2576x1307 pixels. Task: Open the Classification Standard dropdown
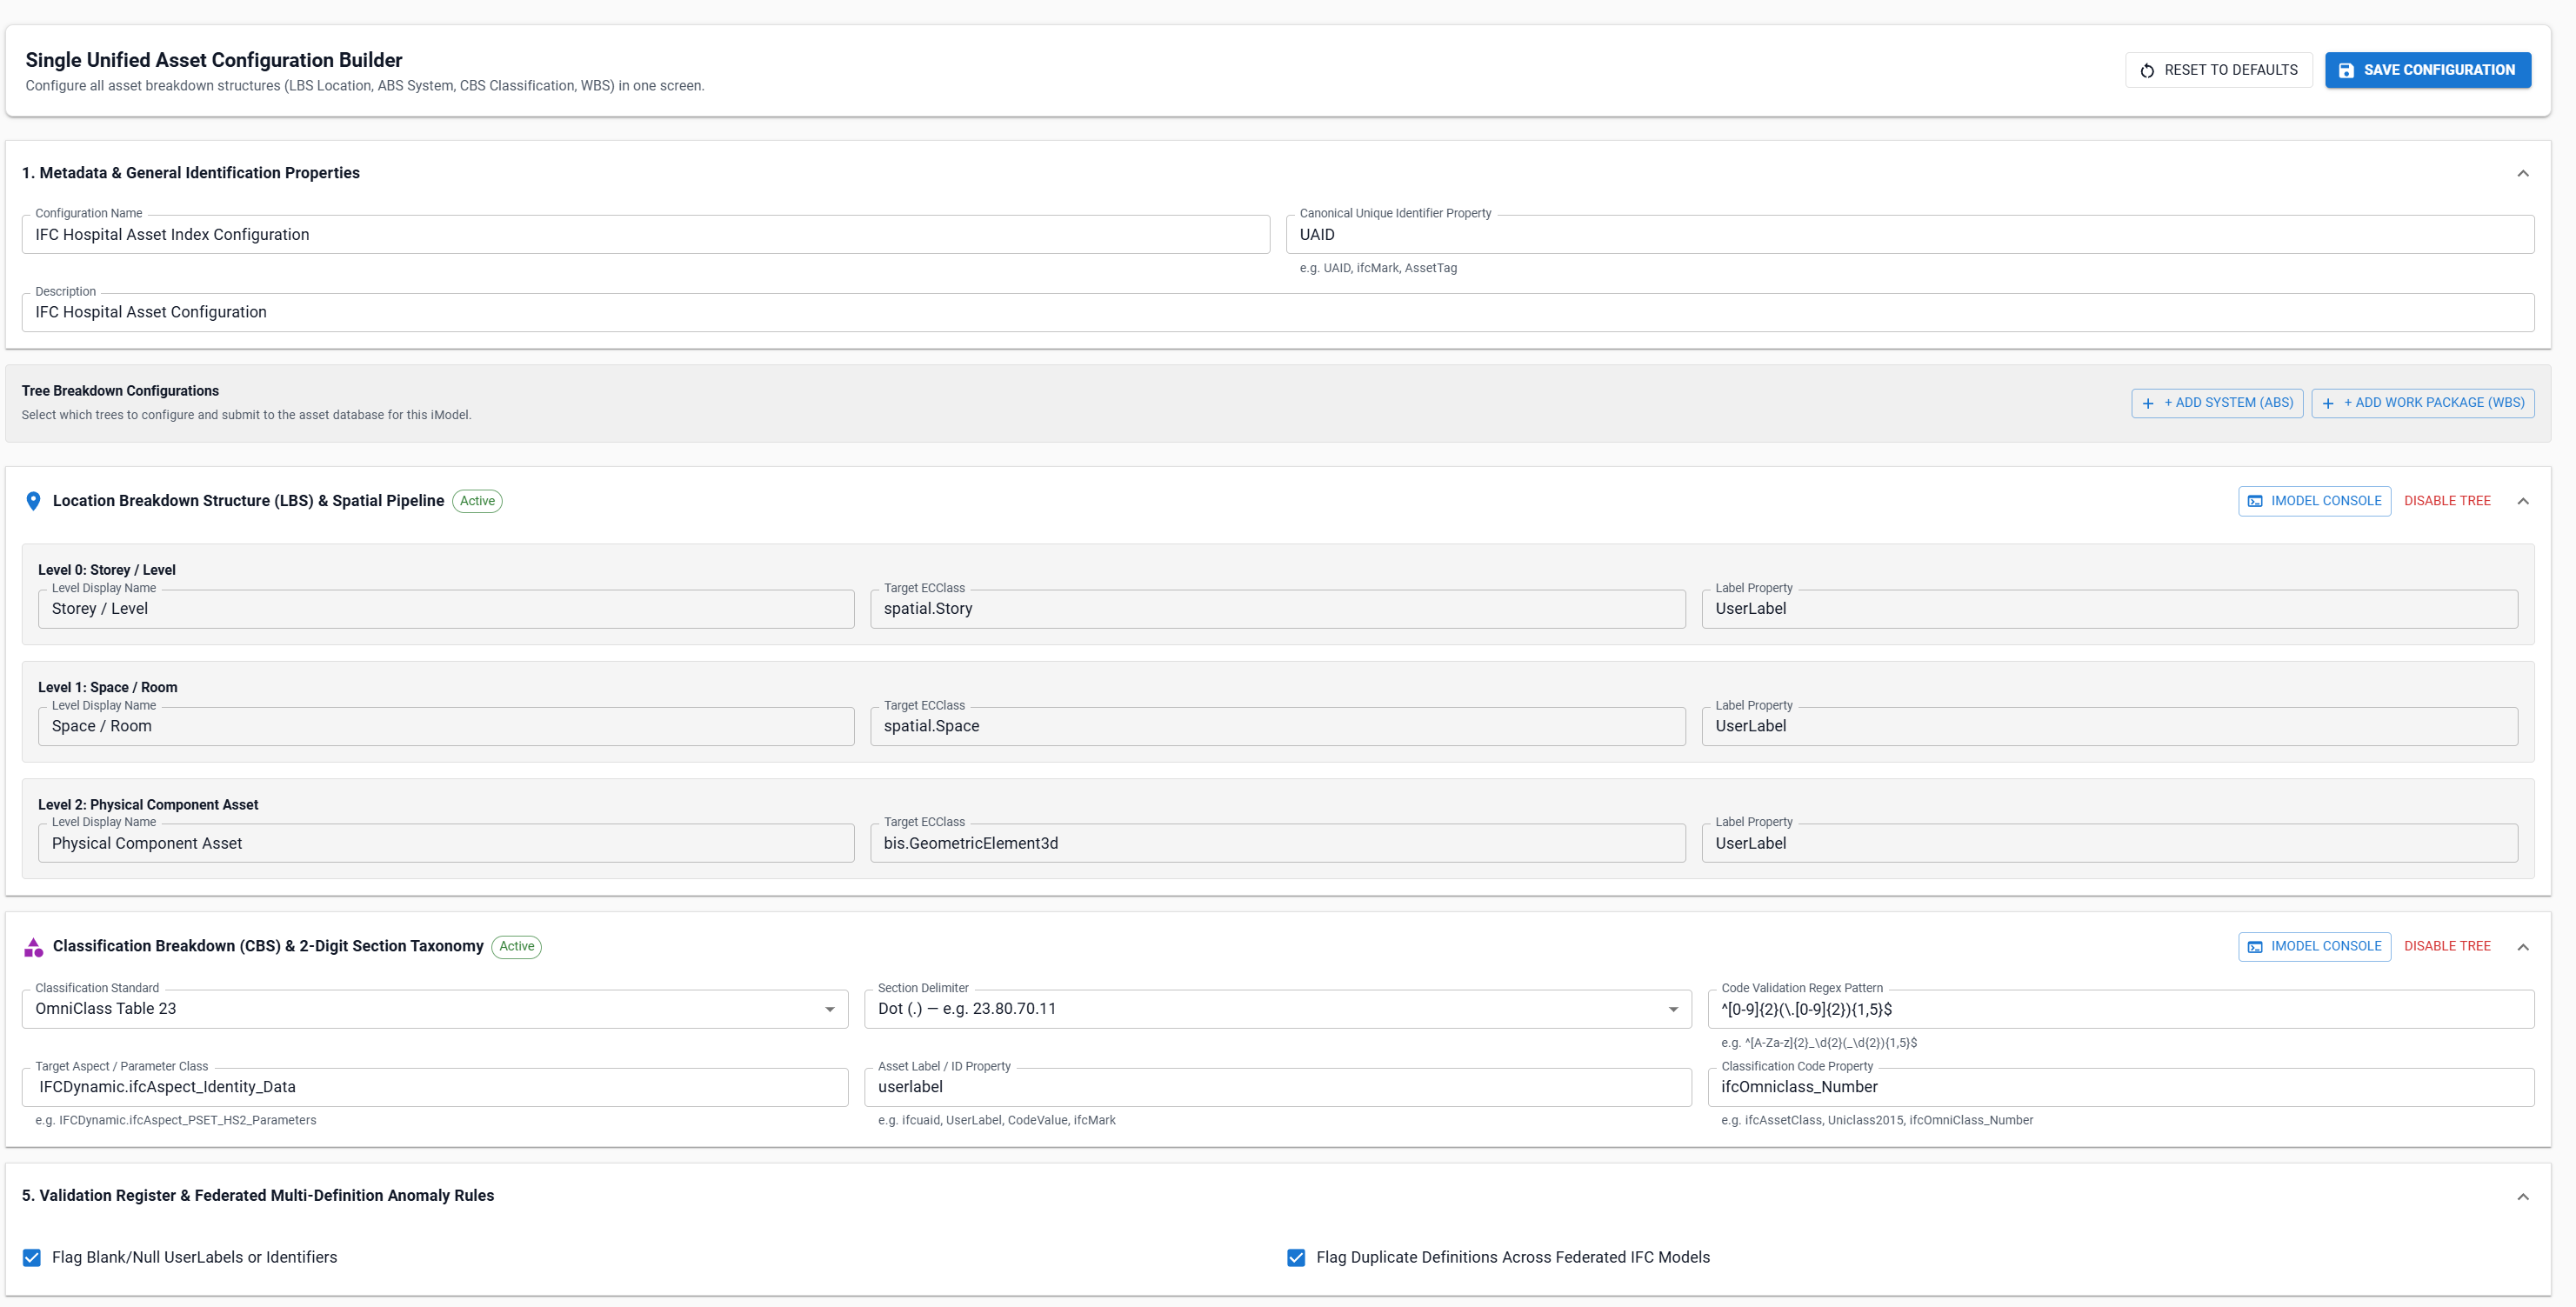click(435, 1009)
